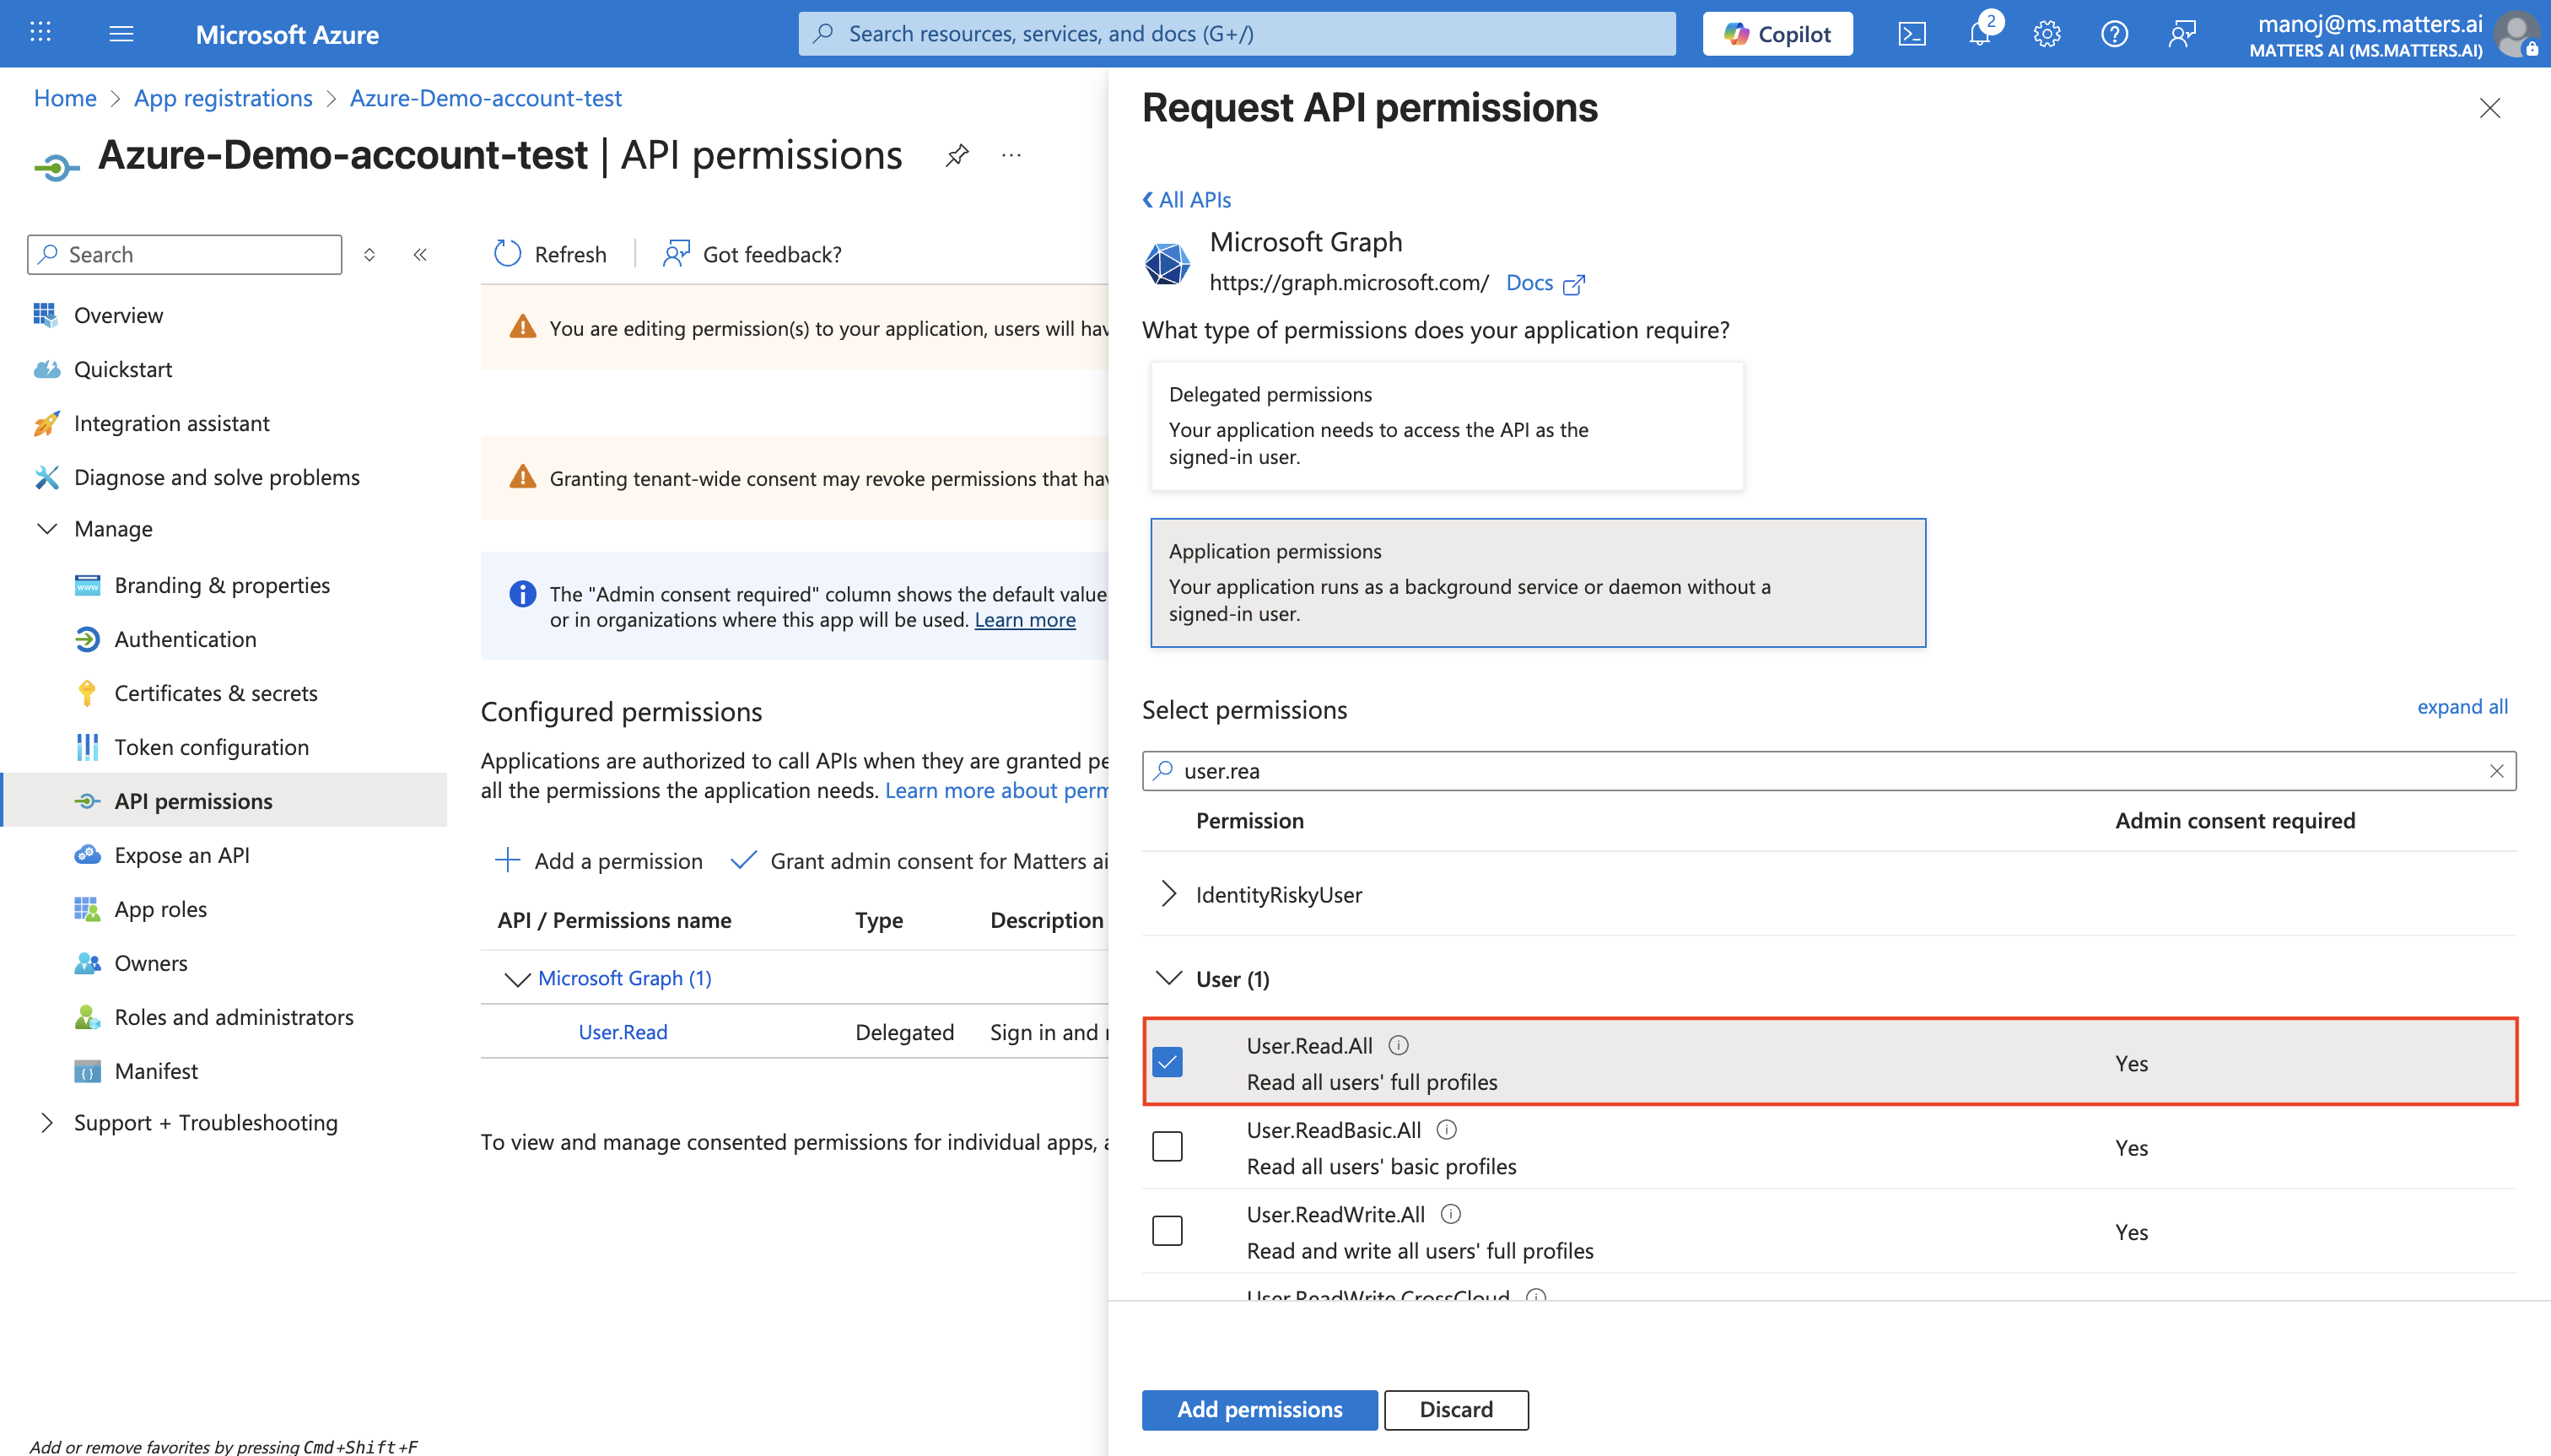Click the Got feedback person icon
The image size is (2551, 1456).
pyautogui.click(x=677, y=254)
